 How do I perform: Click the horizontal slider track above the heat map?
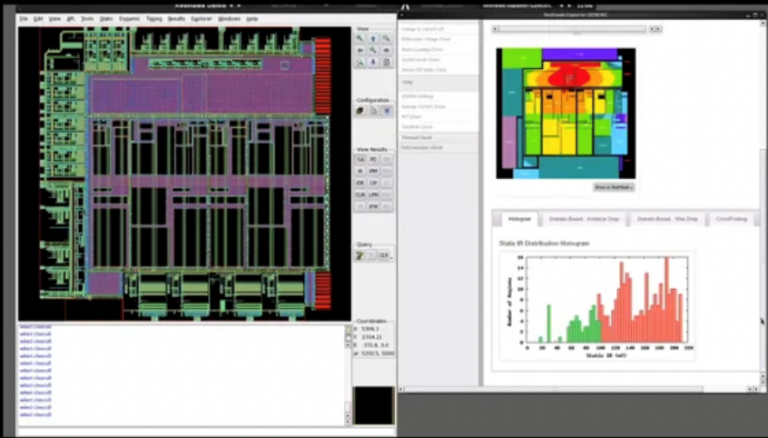pyautogui.click(x=572, y=29)
